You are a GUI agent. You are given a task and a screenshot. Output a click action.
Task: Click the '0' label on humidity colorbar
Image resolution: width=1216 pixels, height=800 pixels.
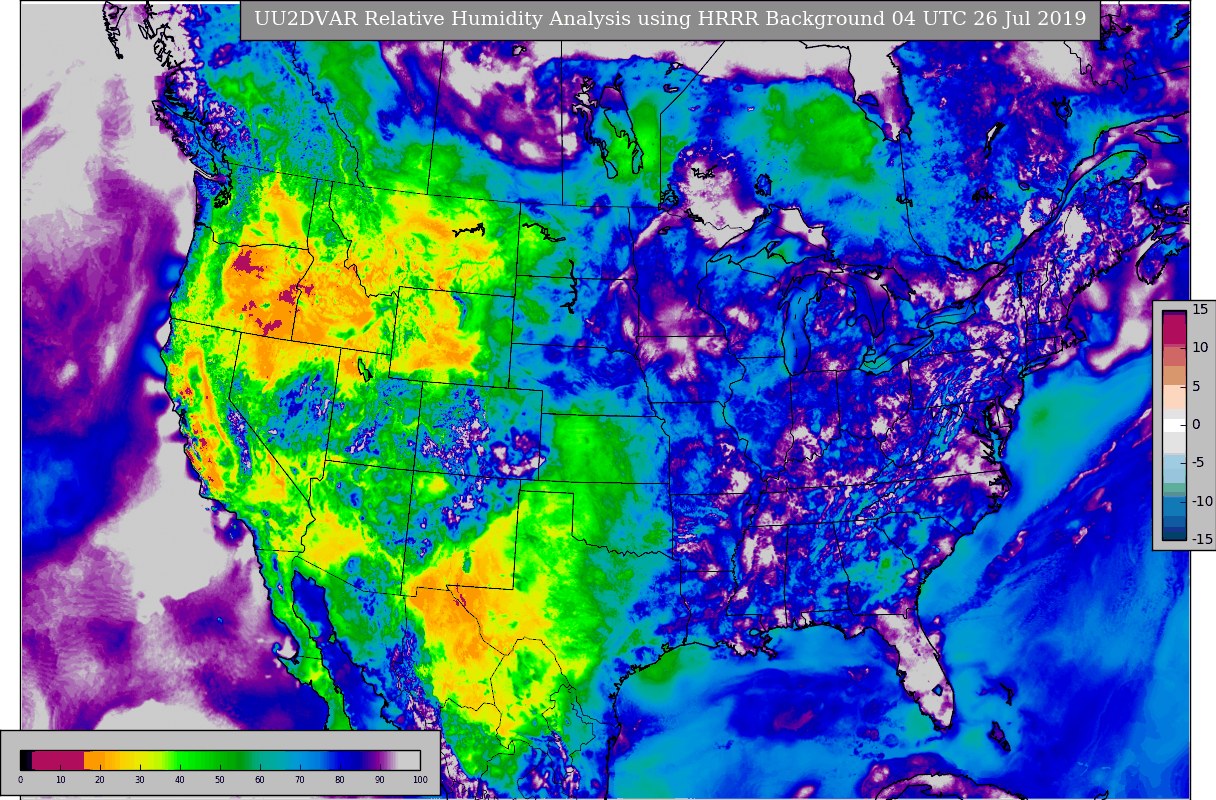coord(20,780)
